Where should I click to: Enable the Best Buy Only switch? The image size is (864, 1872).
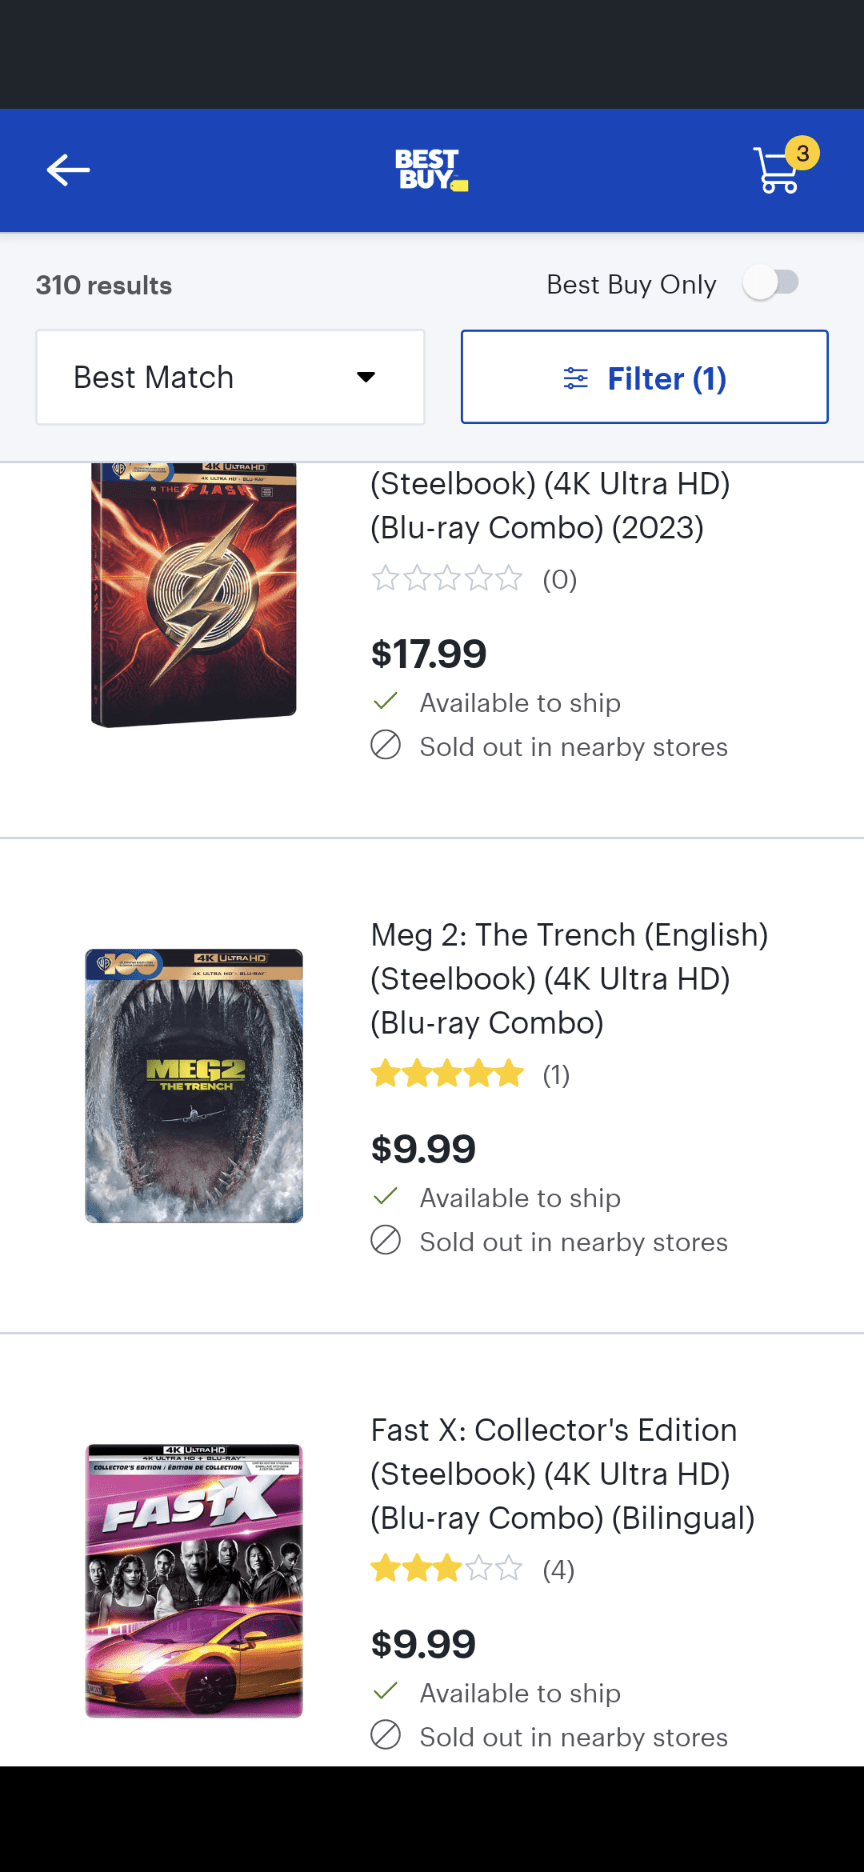771,284
